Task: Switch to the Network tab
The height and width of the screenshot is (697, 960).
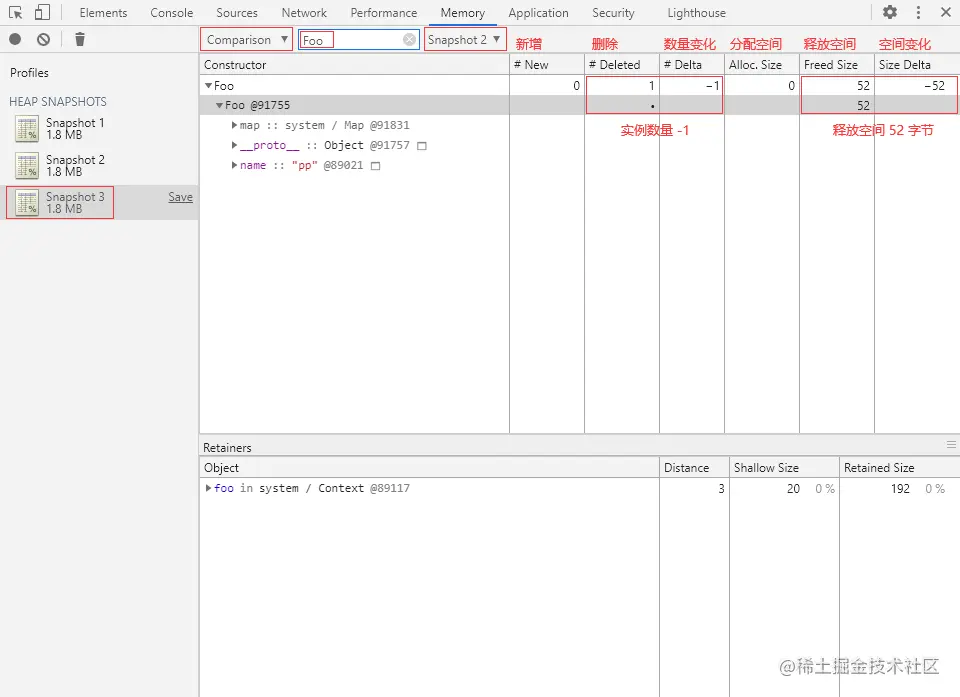Action: coord(304,13)
